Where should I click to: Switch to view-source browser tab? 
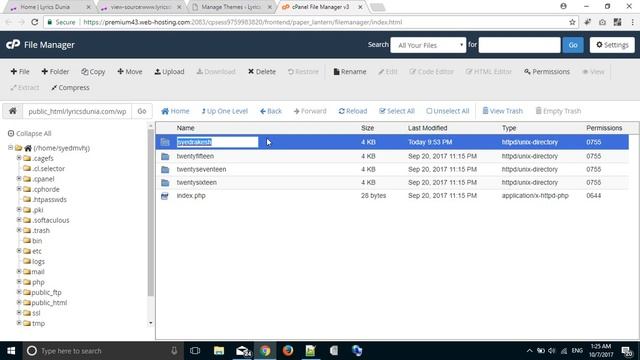click(140, 7)
